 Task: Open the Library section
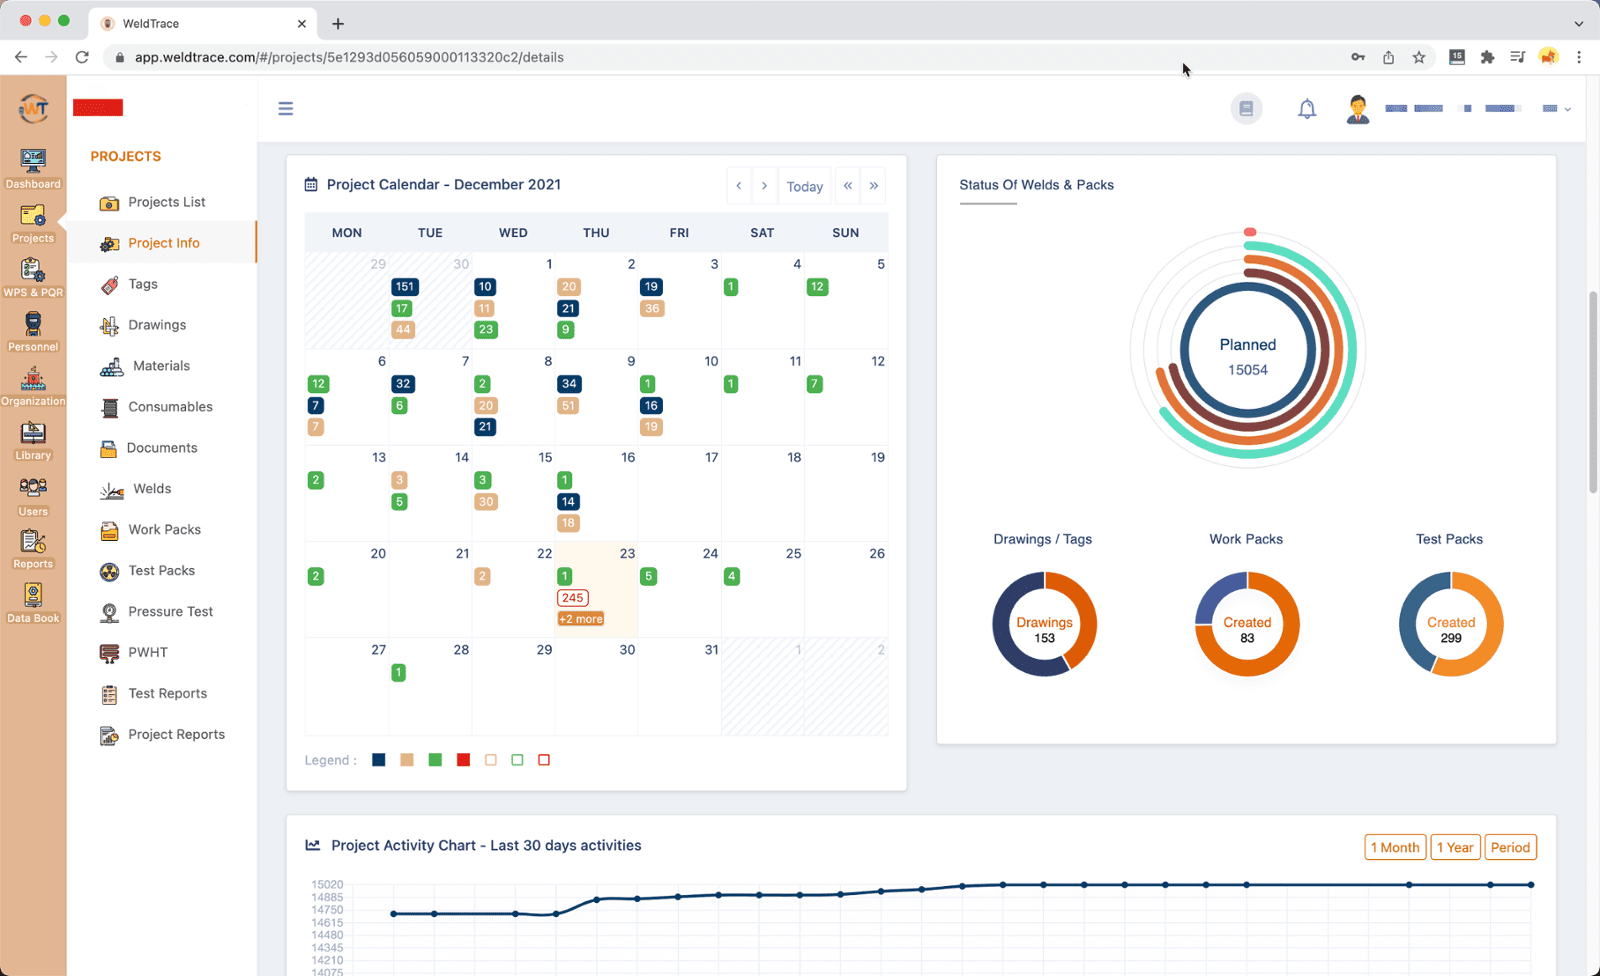pyautogui.click(x=33, y=437)
